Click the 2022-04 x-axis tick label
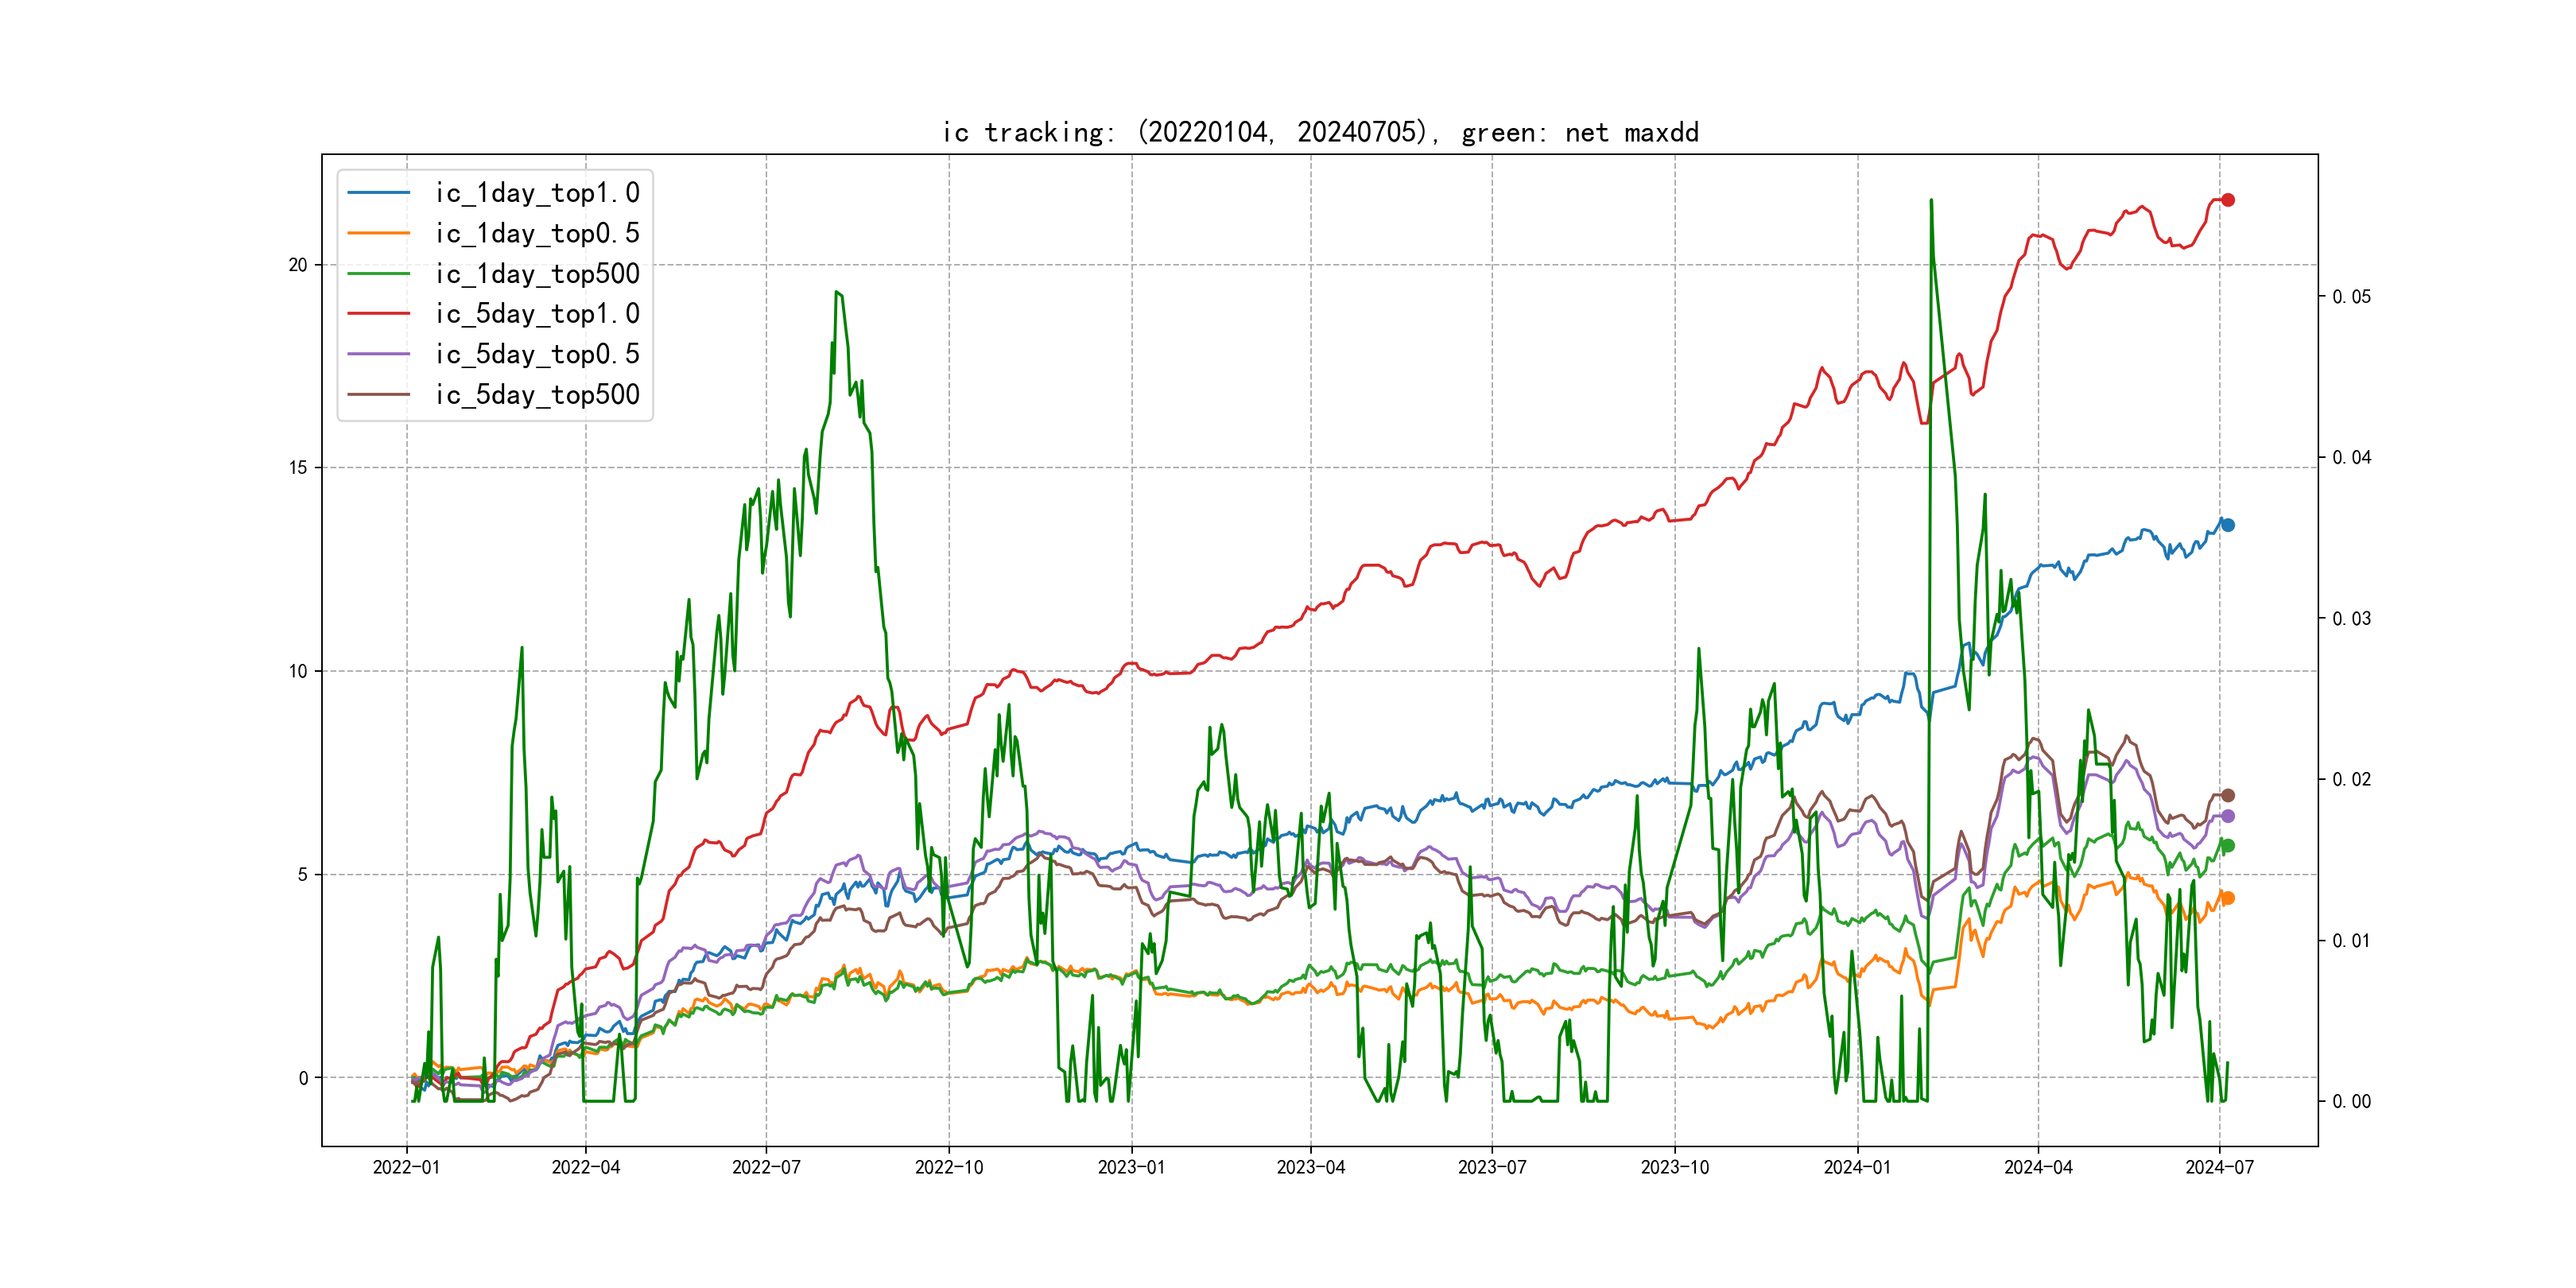The width and height of the screenshot is (2576, 1288). pos(586,1167)
